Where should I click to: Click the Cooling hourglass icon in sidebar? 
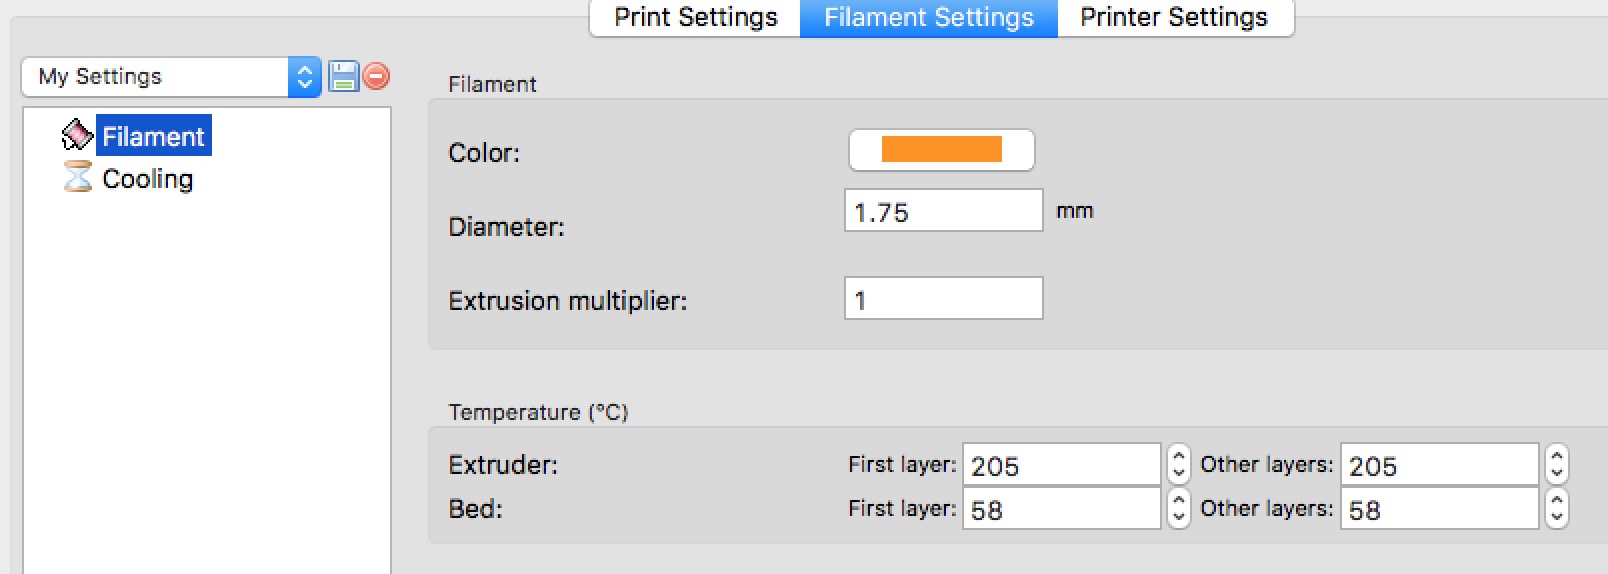pos(77,177)
